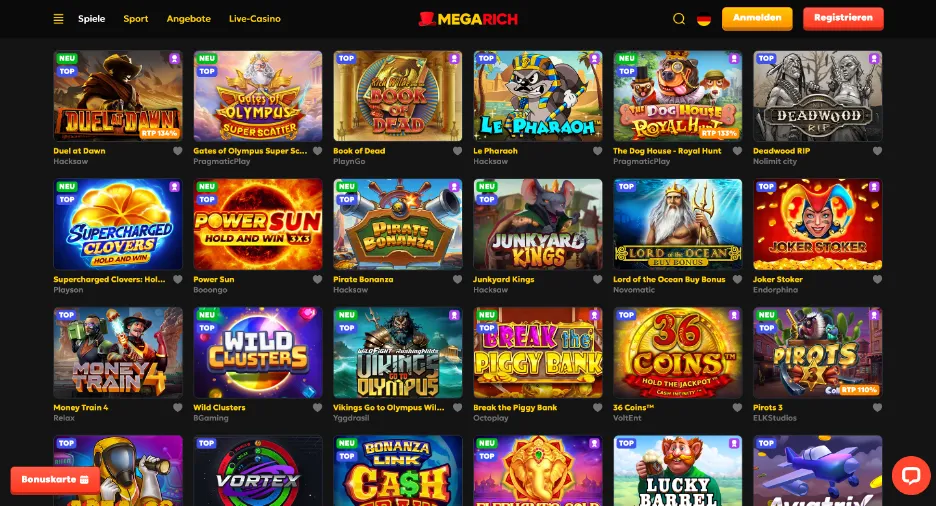Screen dimensions: 936x506
Task: Click the Registrieren button
Action: [843, 18]
